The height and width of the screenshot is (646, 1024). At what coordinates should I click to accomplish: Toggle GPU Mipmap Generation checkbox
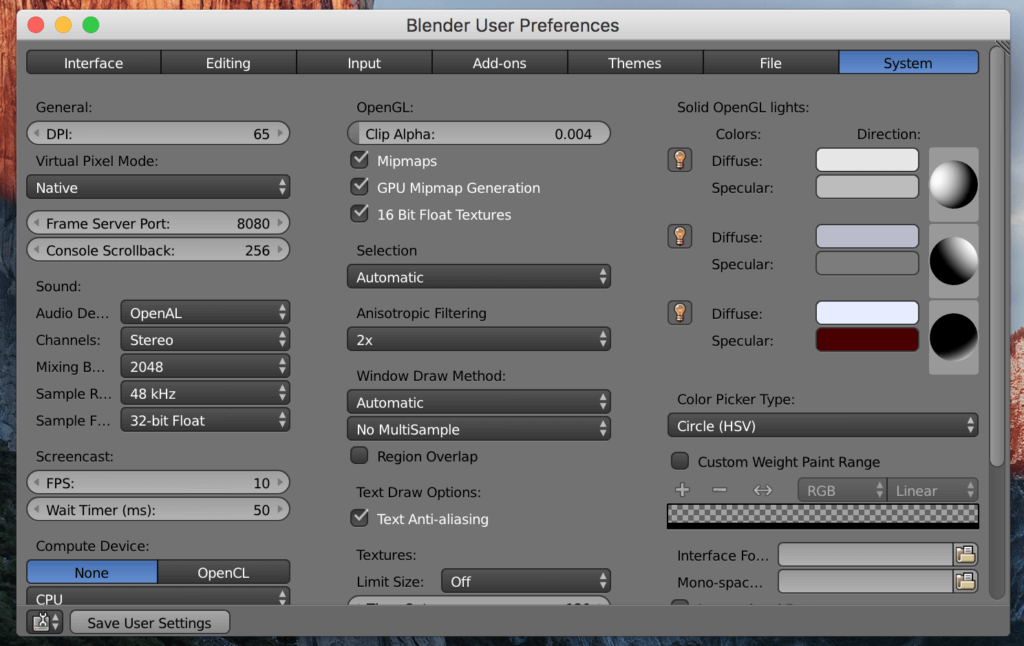pyautogui.click(x=359, y=186)
